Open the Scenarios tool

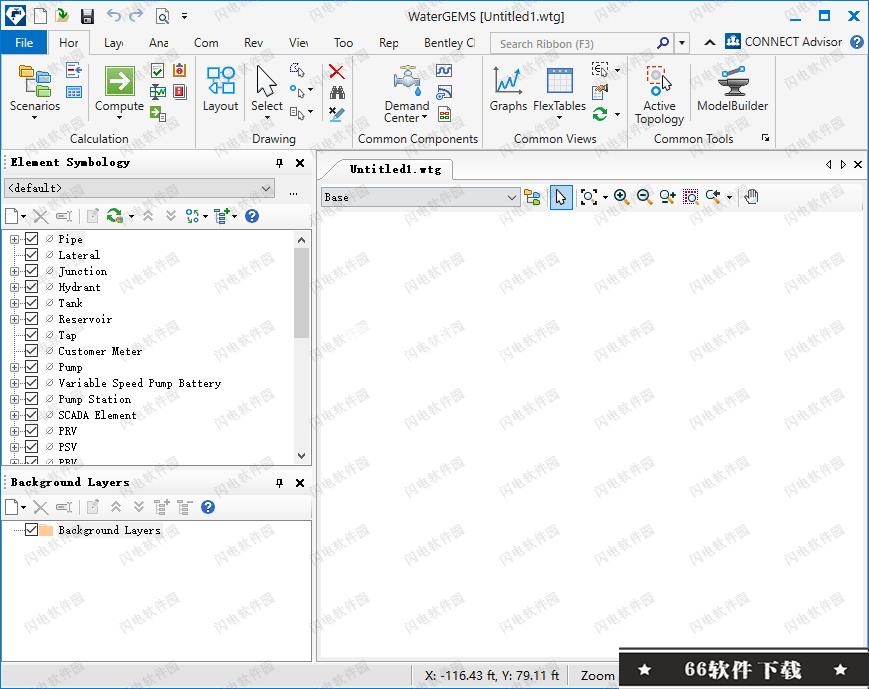pyautogui.click(x=34, y=90)
